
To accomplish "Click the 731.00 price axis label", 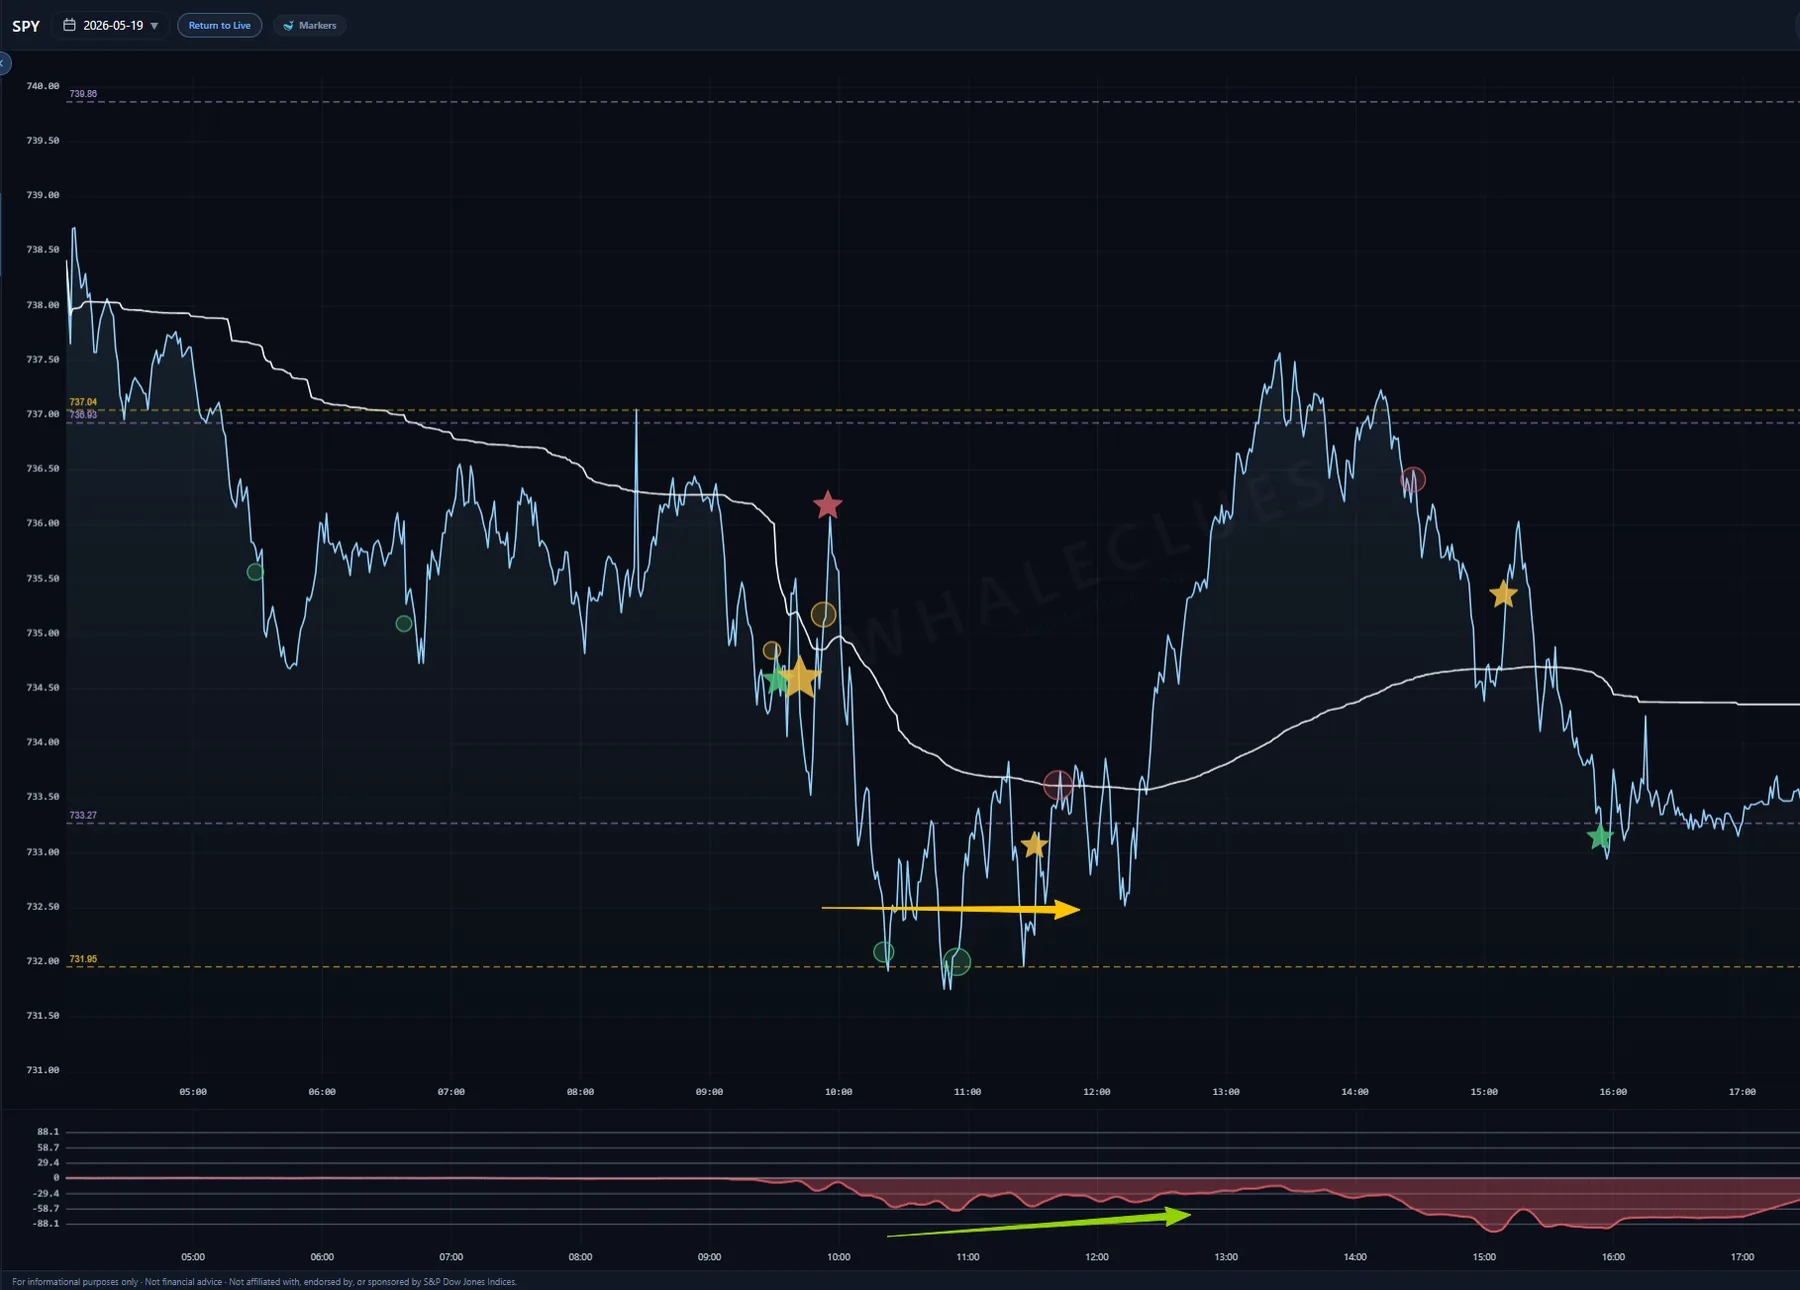I will 43,1070.
